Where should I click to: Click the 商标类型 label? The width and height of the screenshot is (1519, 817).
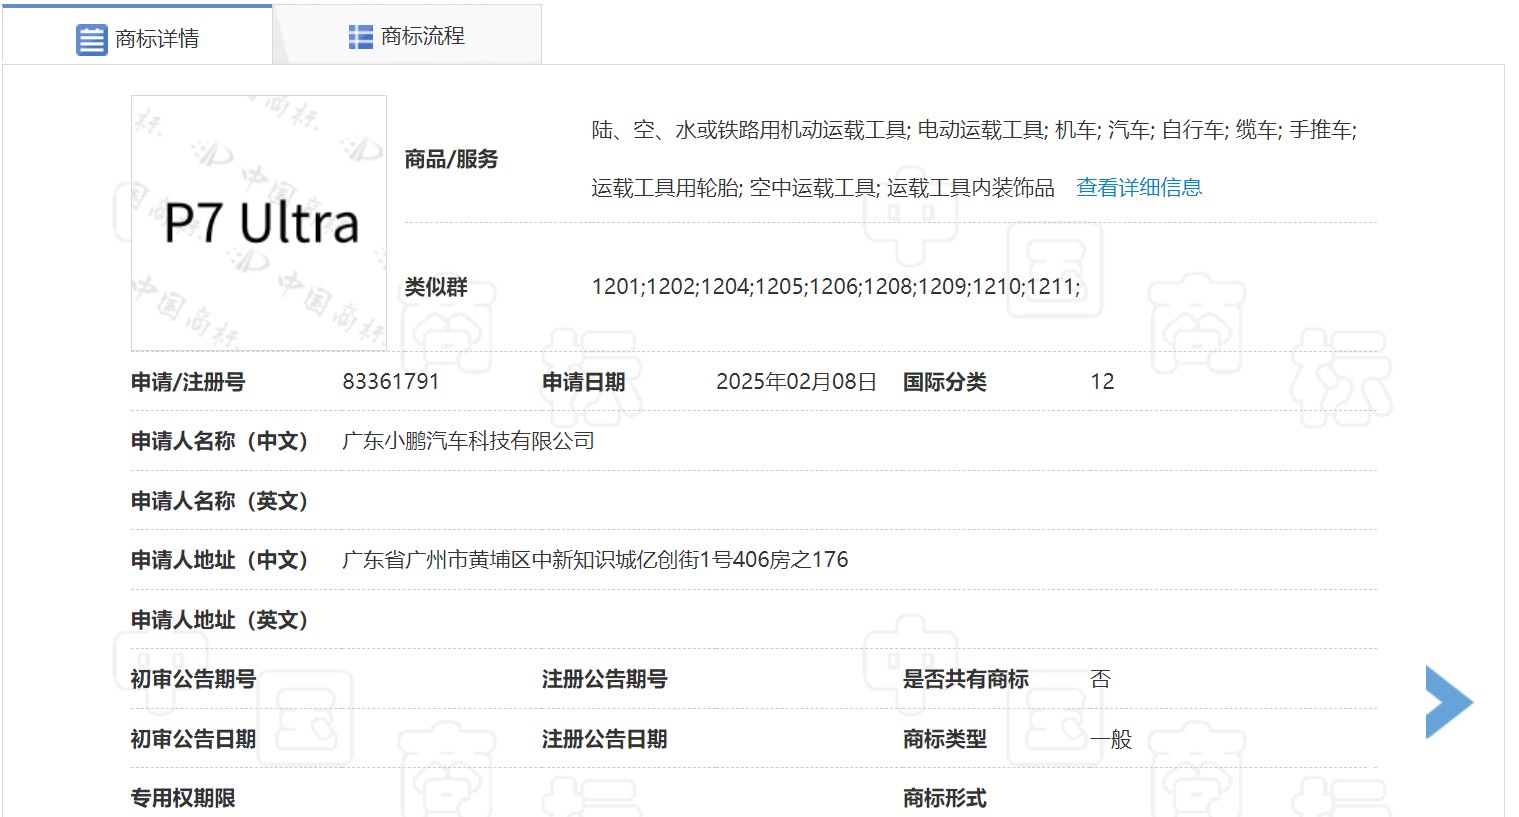pos(945,739)
